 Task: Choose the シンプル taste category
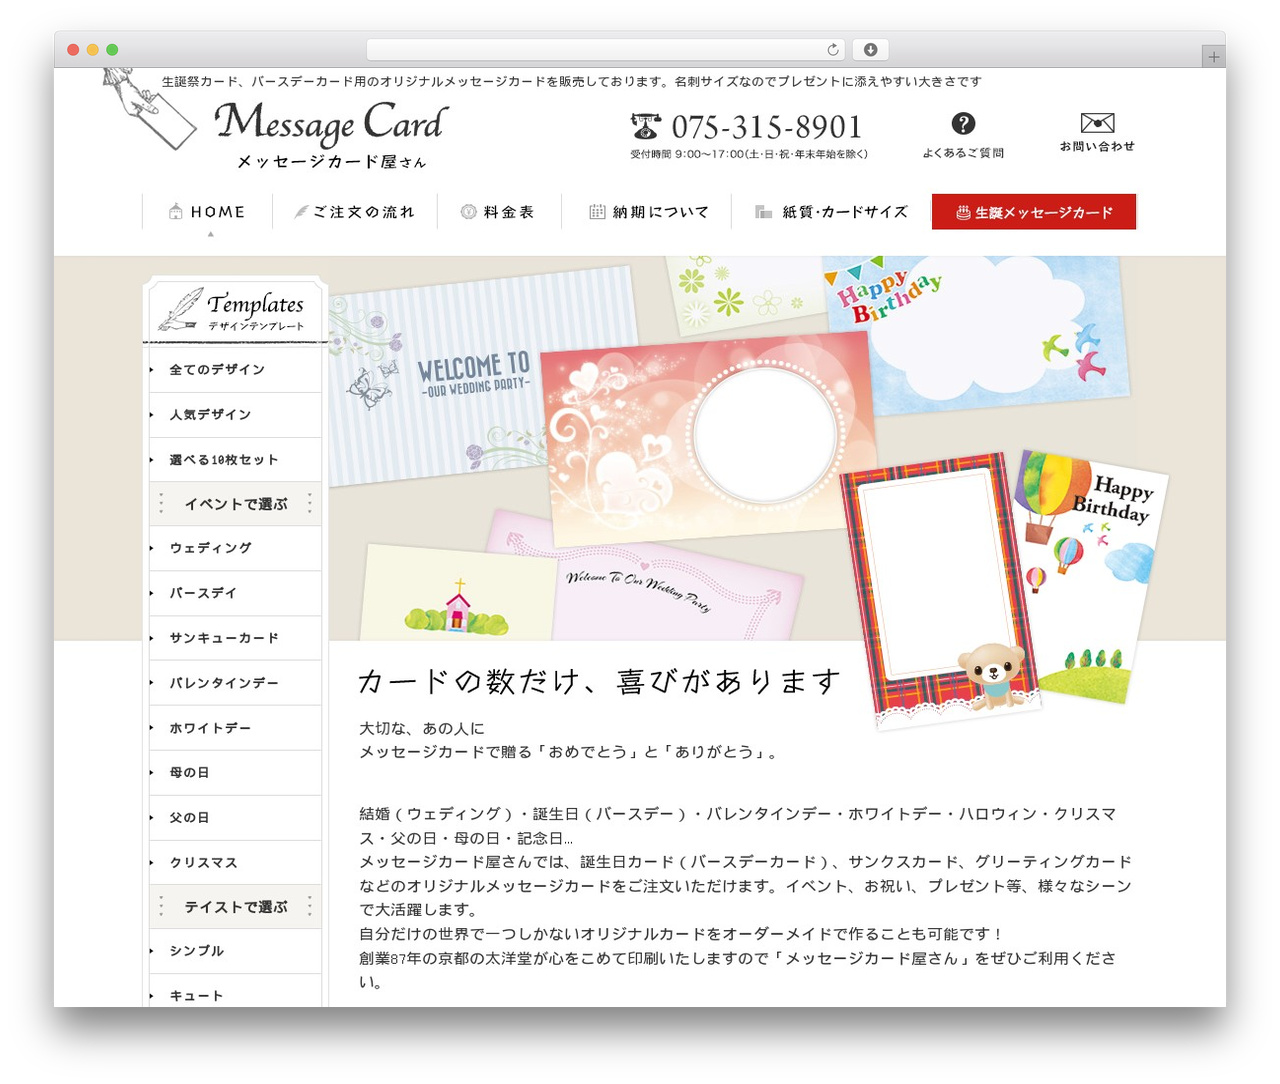(235, 951)
